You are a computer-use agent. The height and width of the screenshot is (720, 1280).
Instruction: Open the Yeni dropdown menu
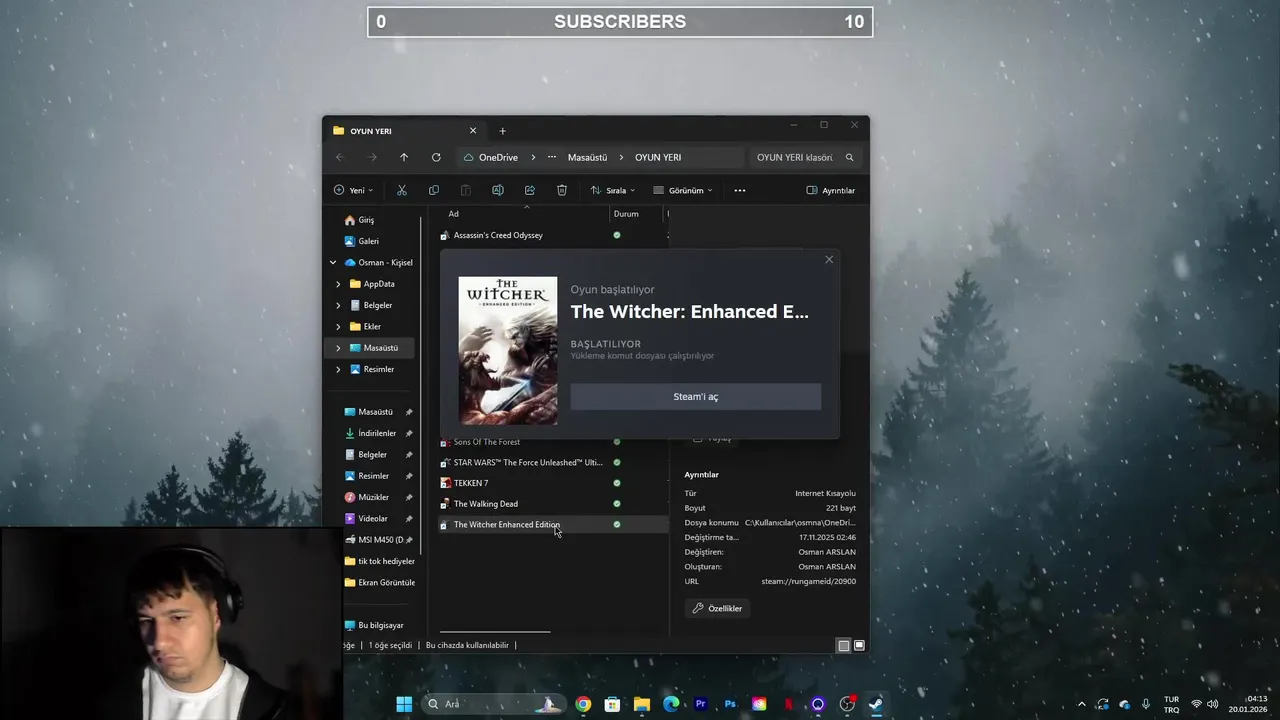tap(353, 190)
